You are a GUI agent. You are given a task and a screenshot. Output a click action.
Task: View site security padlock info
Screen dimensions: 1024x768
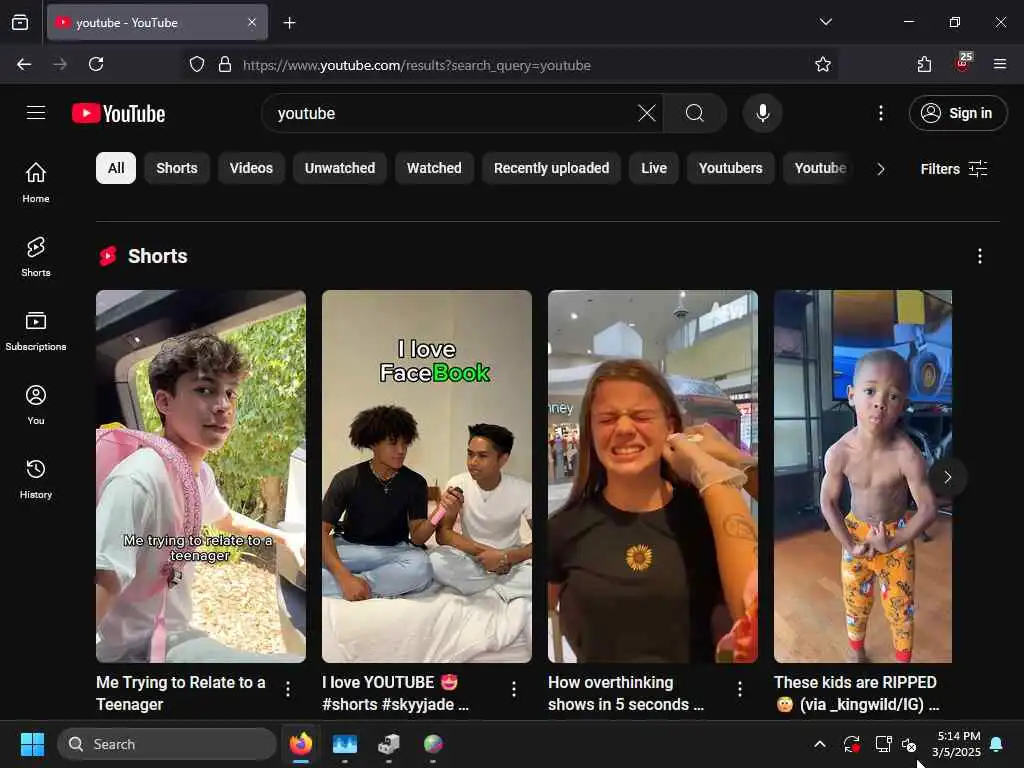coord(225,65)
